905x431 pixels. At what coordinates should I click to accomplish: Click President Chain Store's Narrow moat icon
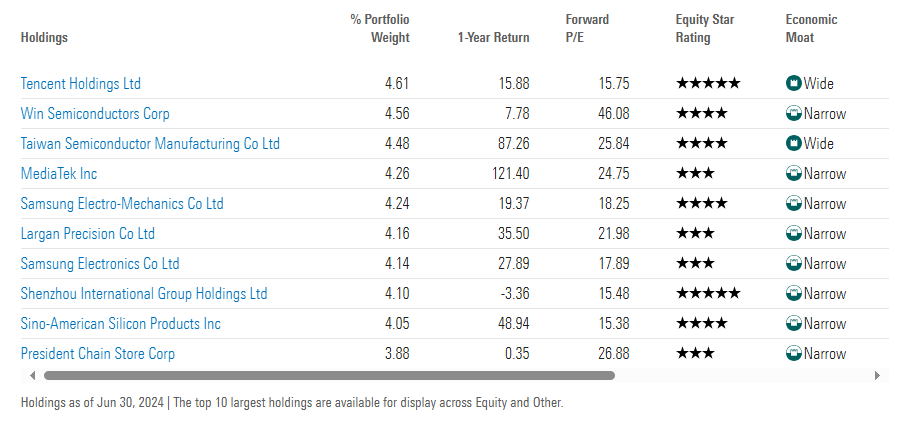[794, 354]
